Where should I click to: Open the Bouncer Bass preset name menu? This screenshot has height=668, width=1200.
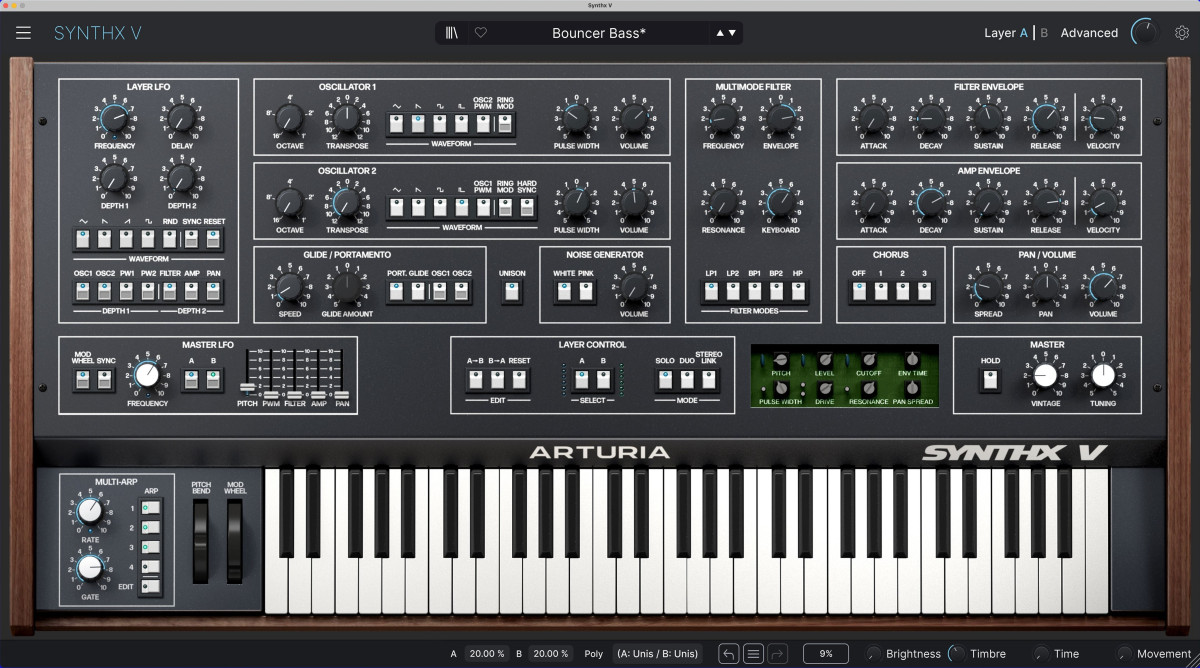pos(599,33)
